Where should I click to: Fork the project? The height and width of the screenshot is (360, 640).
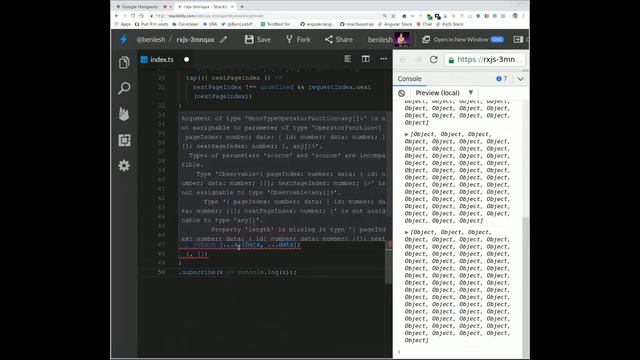(x=298, y=40)
